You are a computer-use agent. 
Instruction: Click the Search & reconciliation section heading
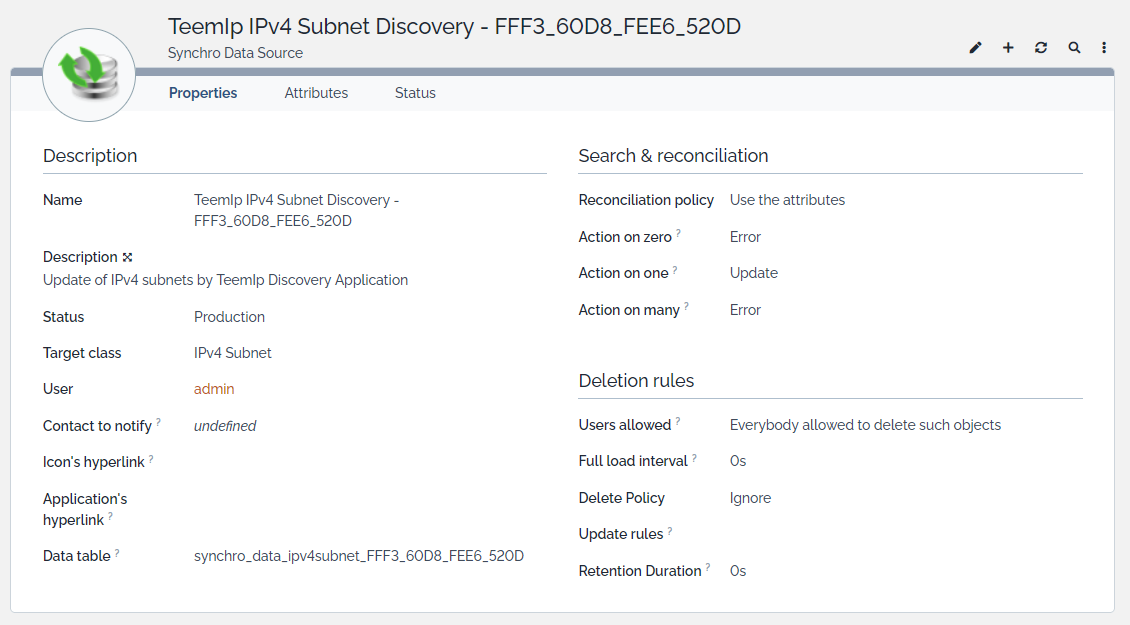point(673,156)
